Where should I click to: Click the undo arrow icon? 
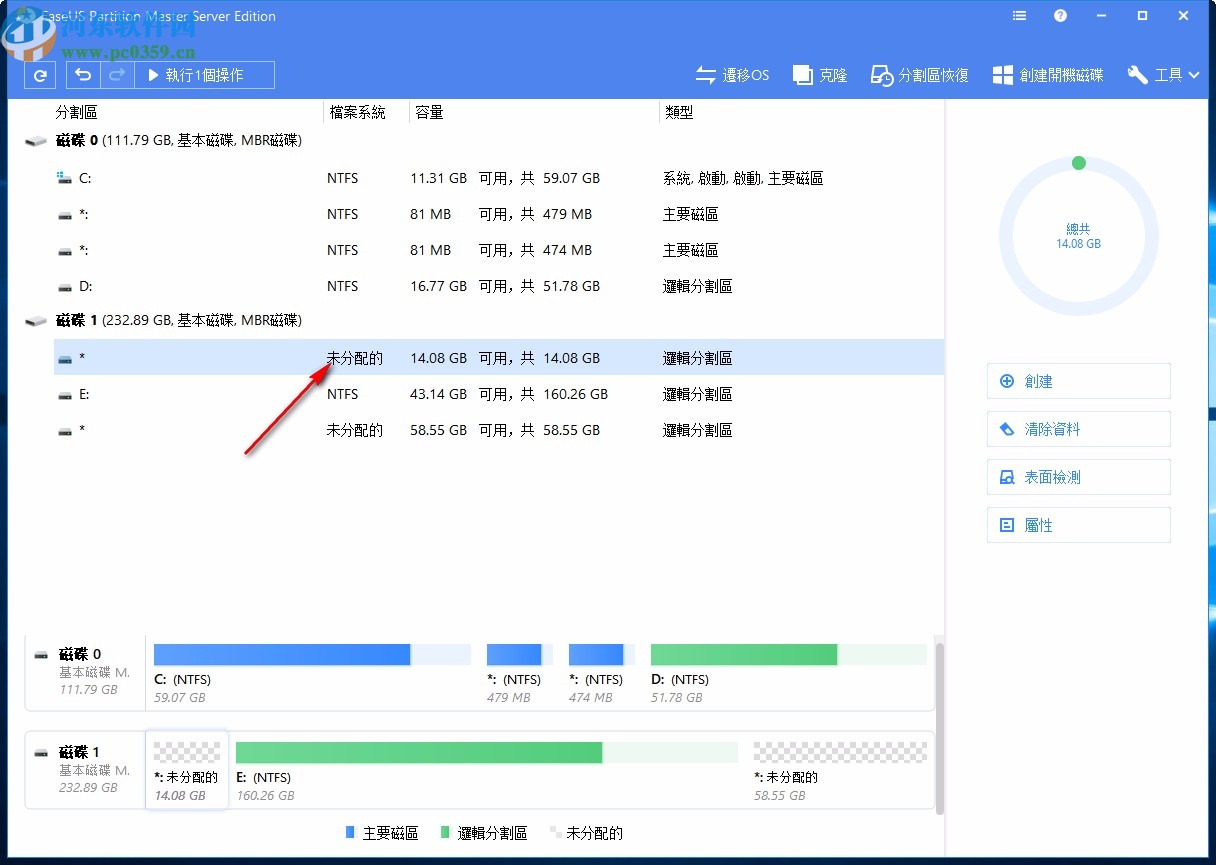pos(83,74)
